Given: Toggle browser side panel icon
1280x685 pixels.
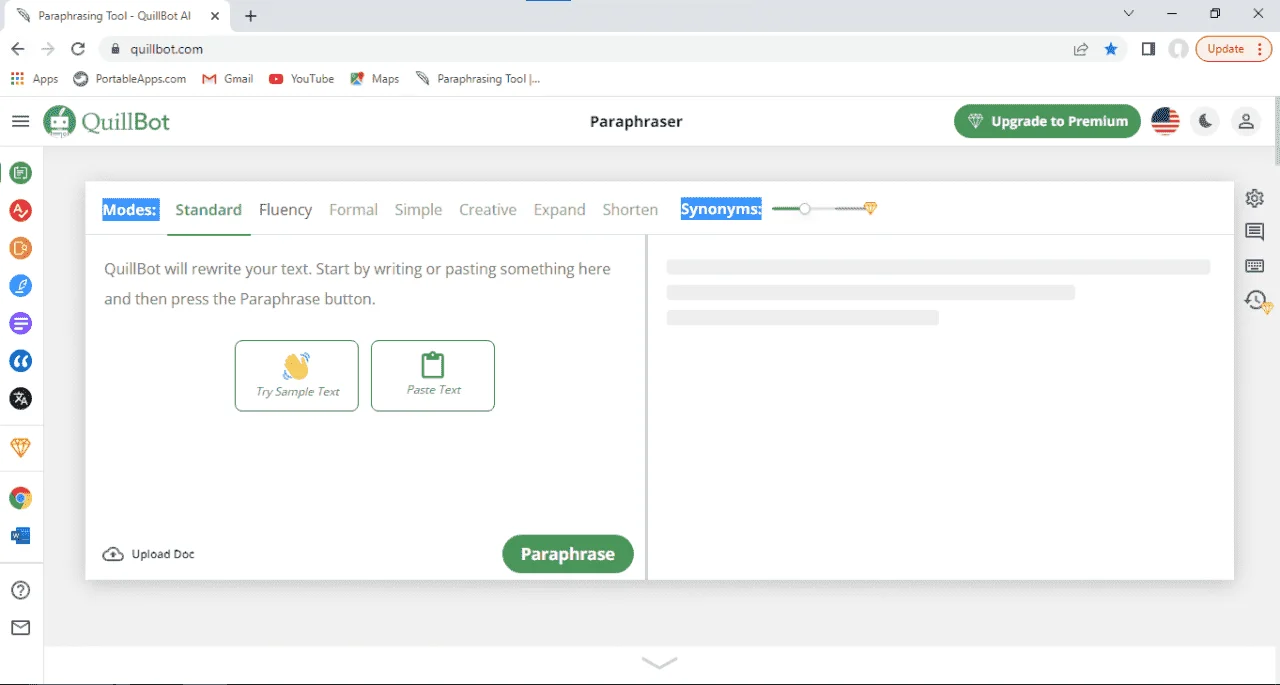Looking at the screenshot, I should click(1148, 49).
